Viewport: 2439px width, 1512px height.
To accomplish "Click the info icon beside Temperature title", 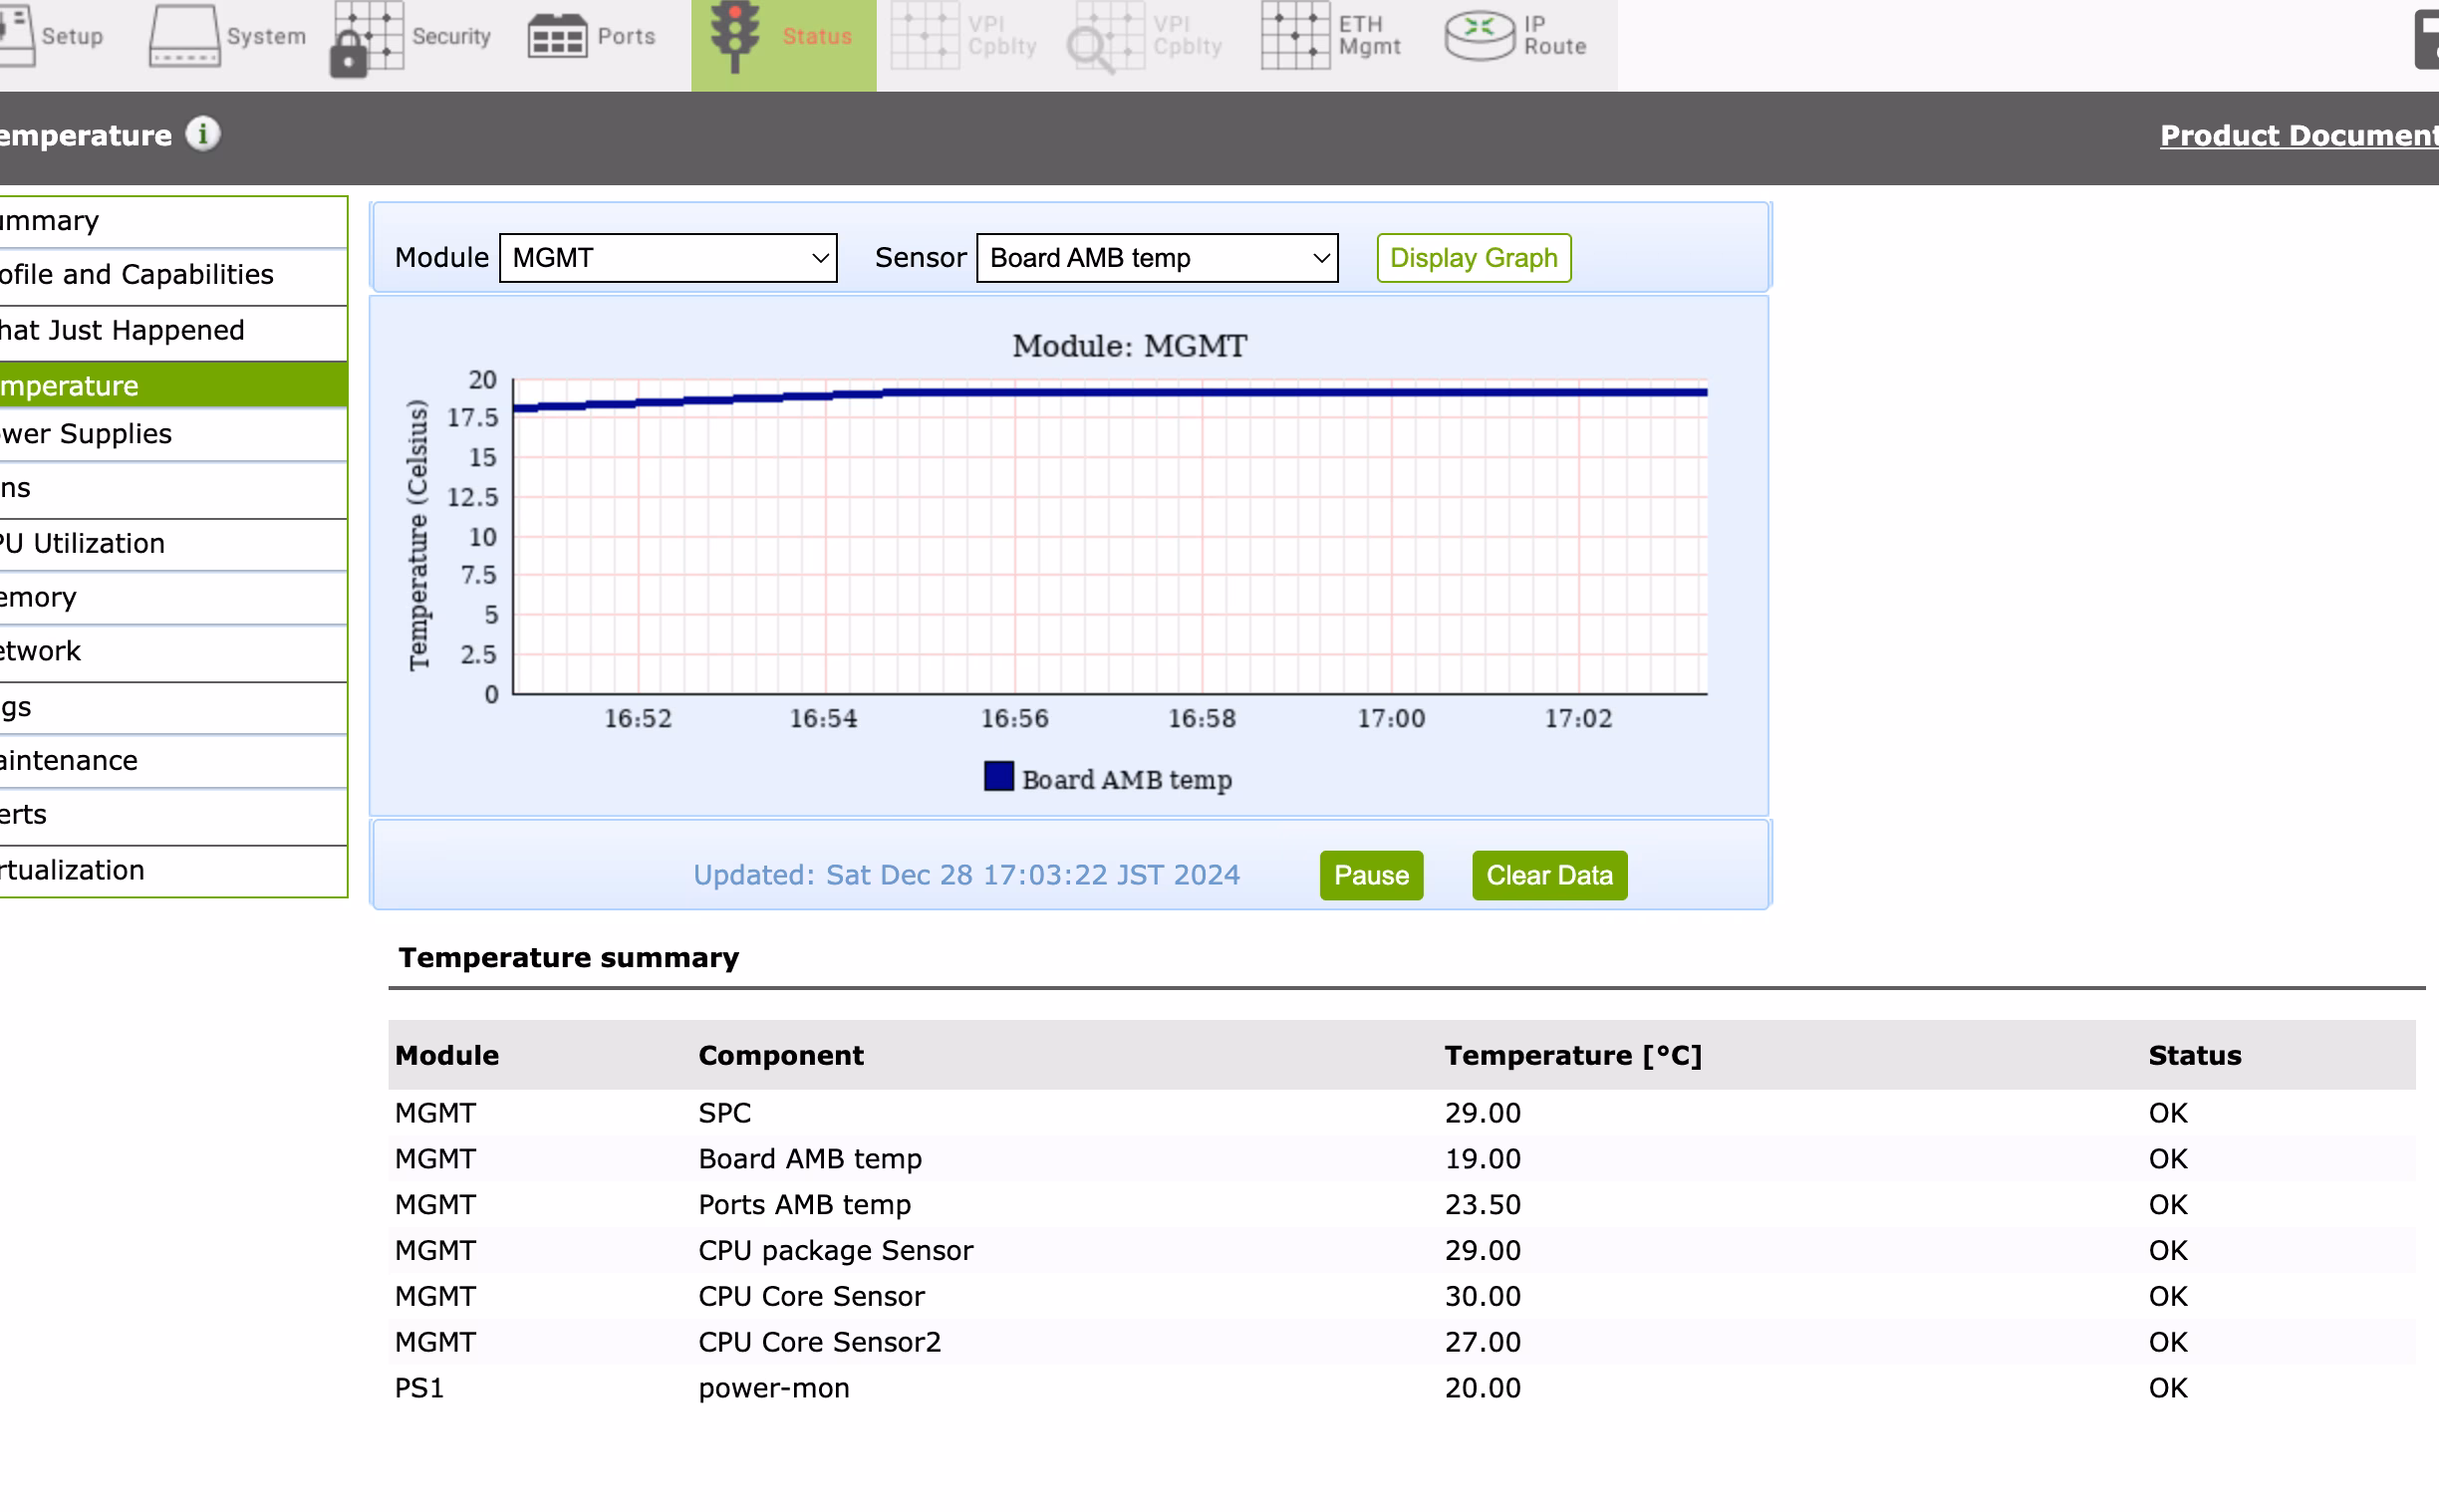I will [x=203, y=133].
